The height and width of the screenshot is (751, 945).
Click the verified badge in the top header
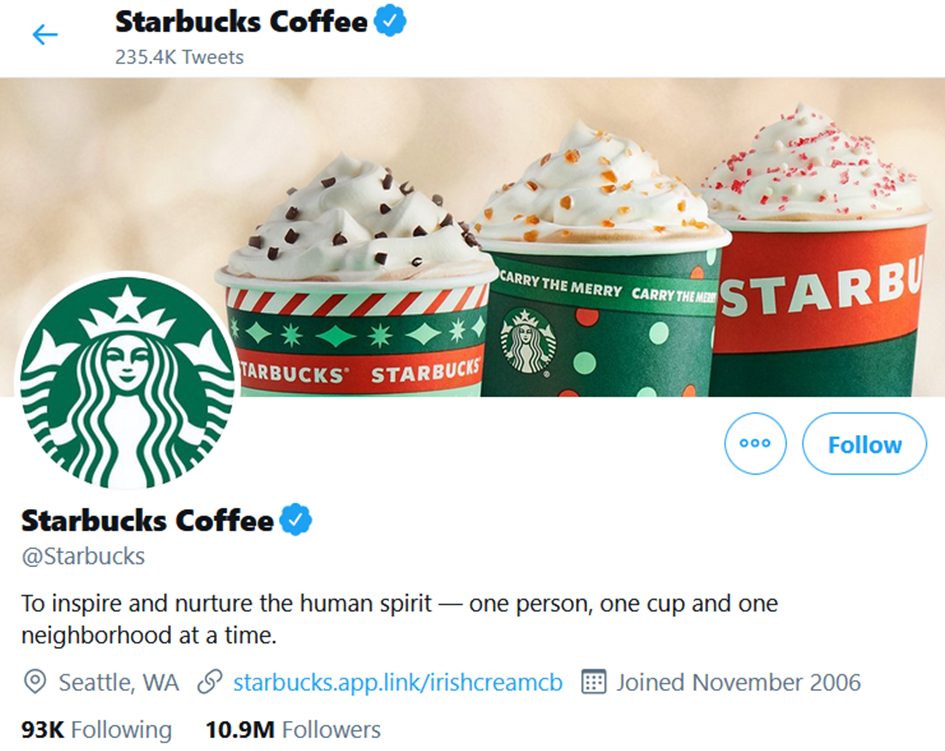click(x=390, y=22)
